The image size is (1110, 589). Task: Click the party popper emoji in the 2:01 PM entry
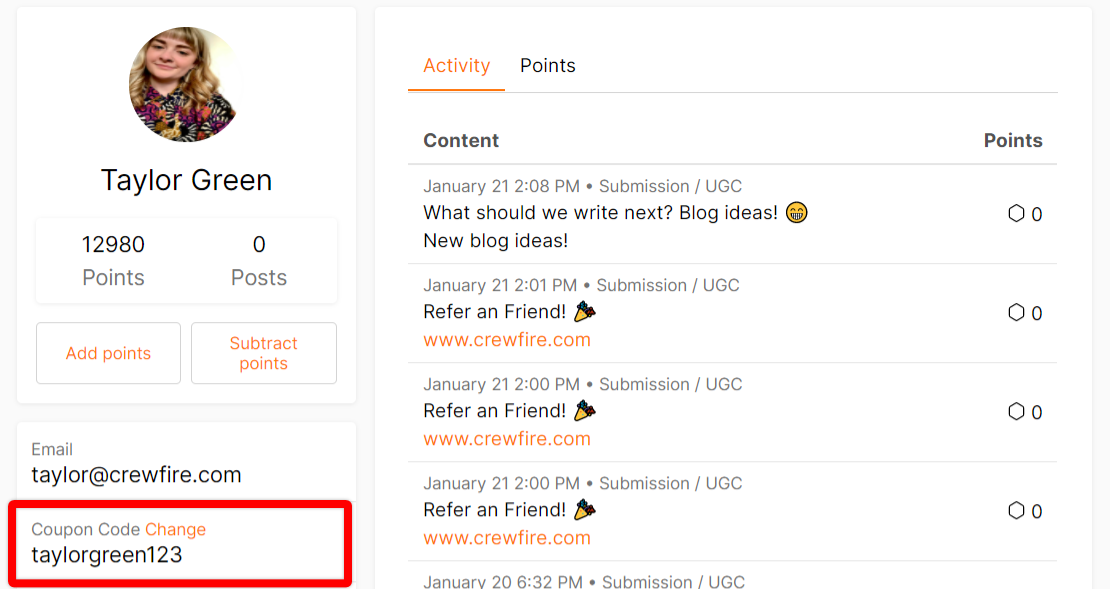pos(585,311)
